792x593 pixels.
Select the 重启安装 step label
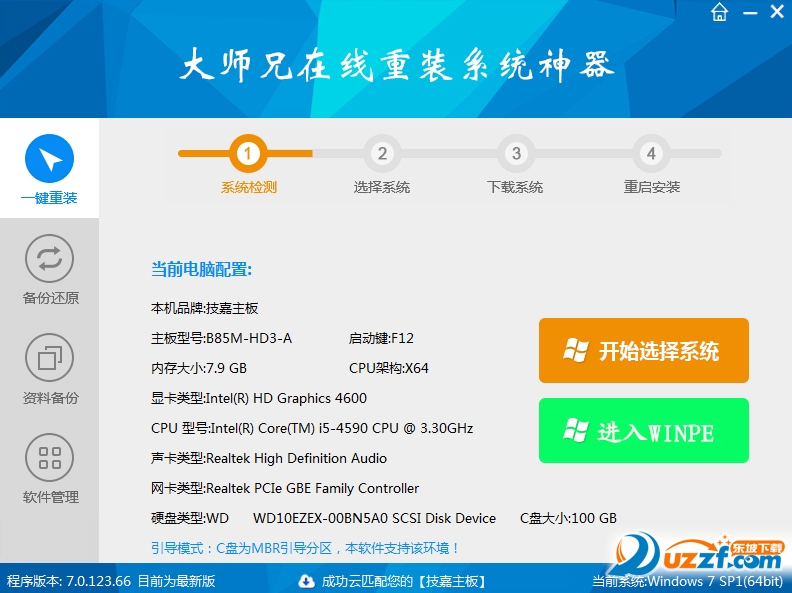click(x=652, y=187)
